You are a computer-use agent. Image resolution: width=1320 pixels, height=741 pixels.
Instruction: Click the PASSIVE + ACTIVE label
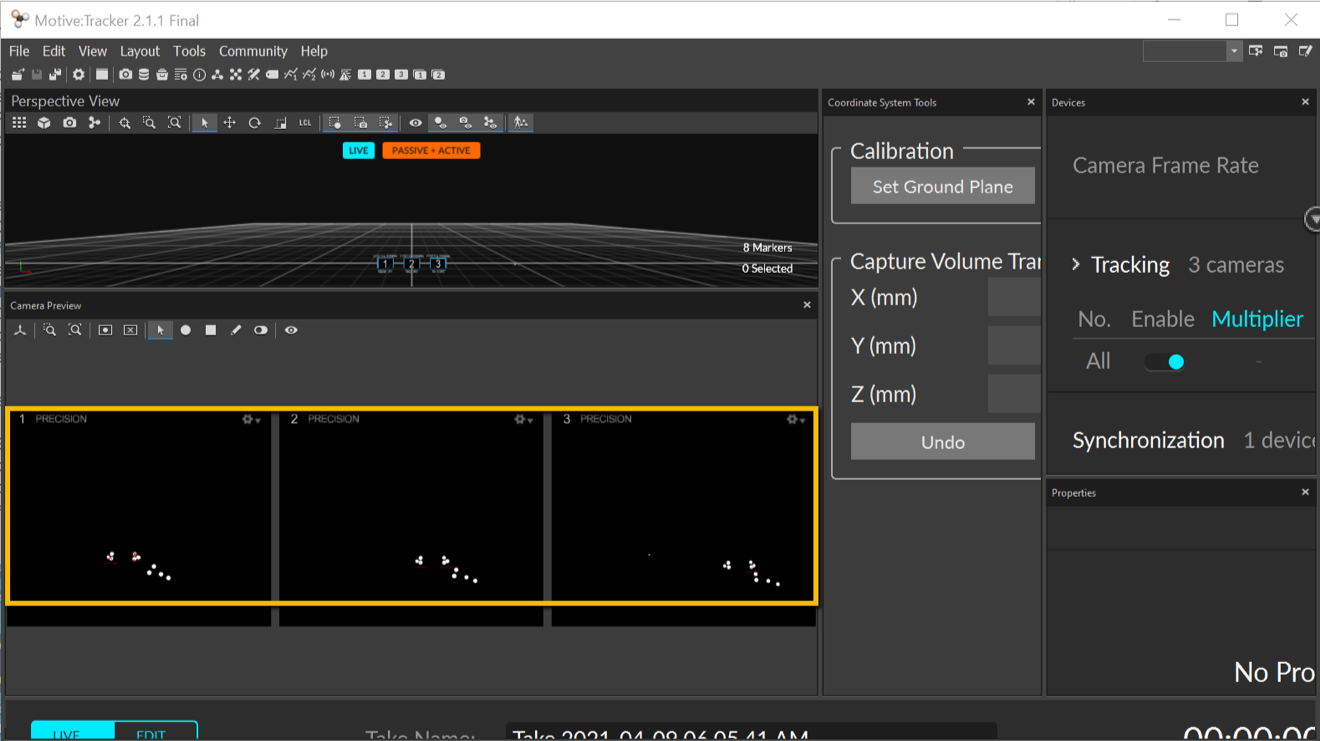point(431,150)
